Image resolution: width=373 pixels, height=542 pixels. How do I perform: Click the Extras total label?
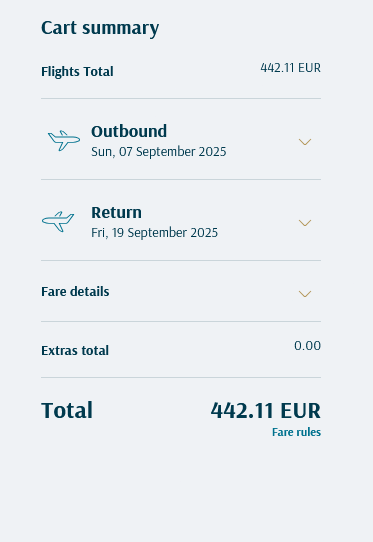point(75,351)
